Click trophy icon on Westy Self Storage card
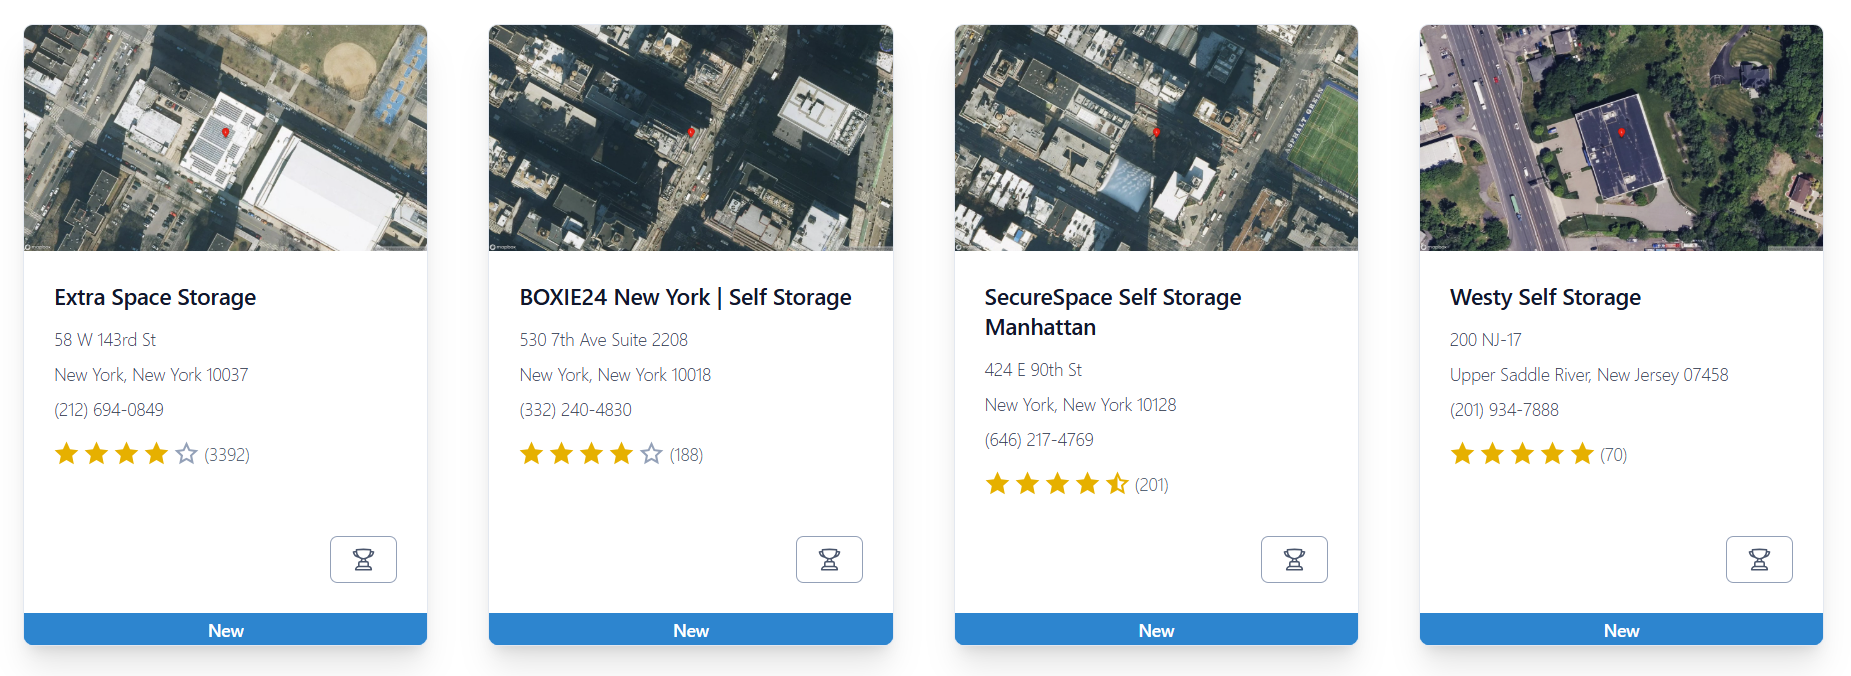The width and height of the screenshot is (1851, 676). (x=1759, y=559)
